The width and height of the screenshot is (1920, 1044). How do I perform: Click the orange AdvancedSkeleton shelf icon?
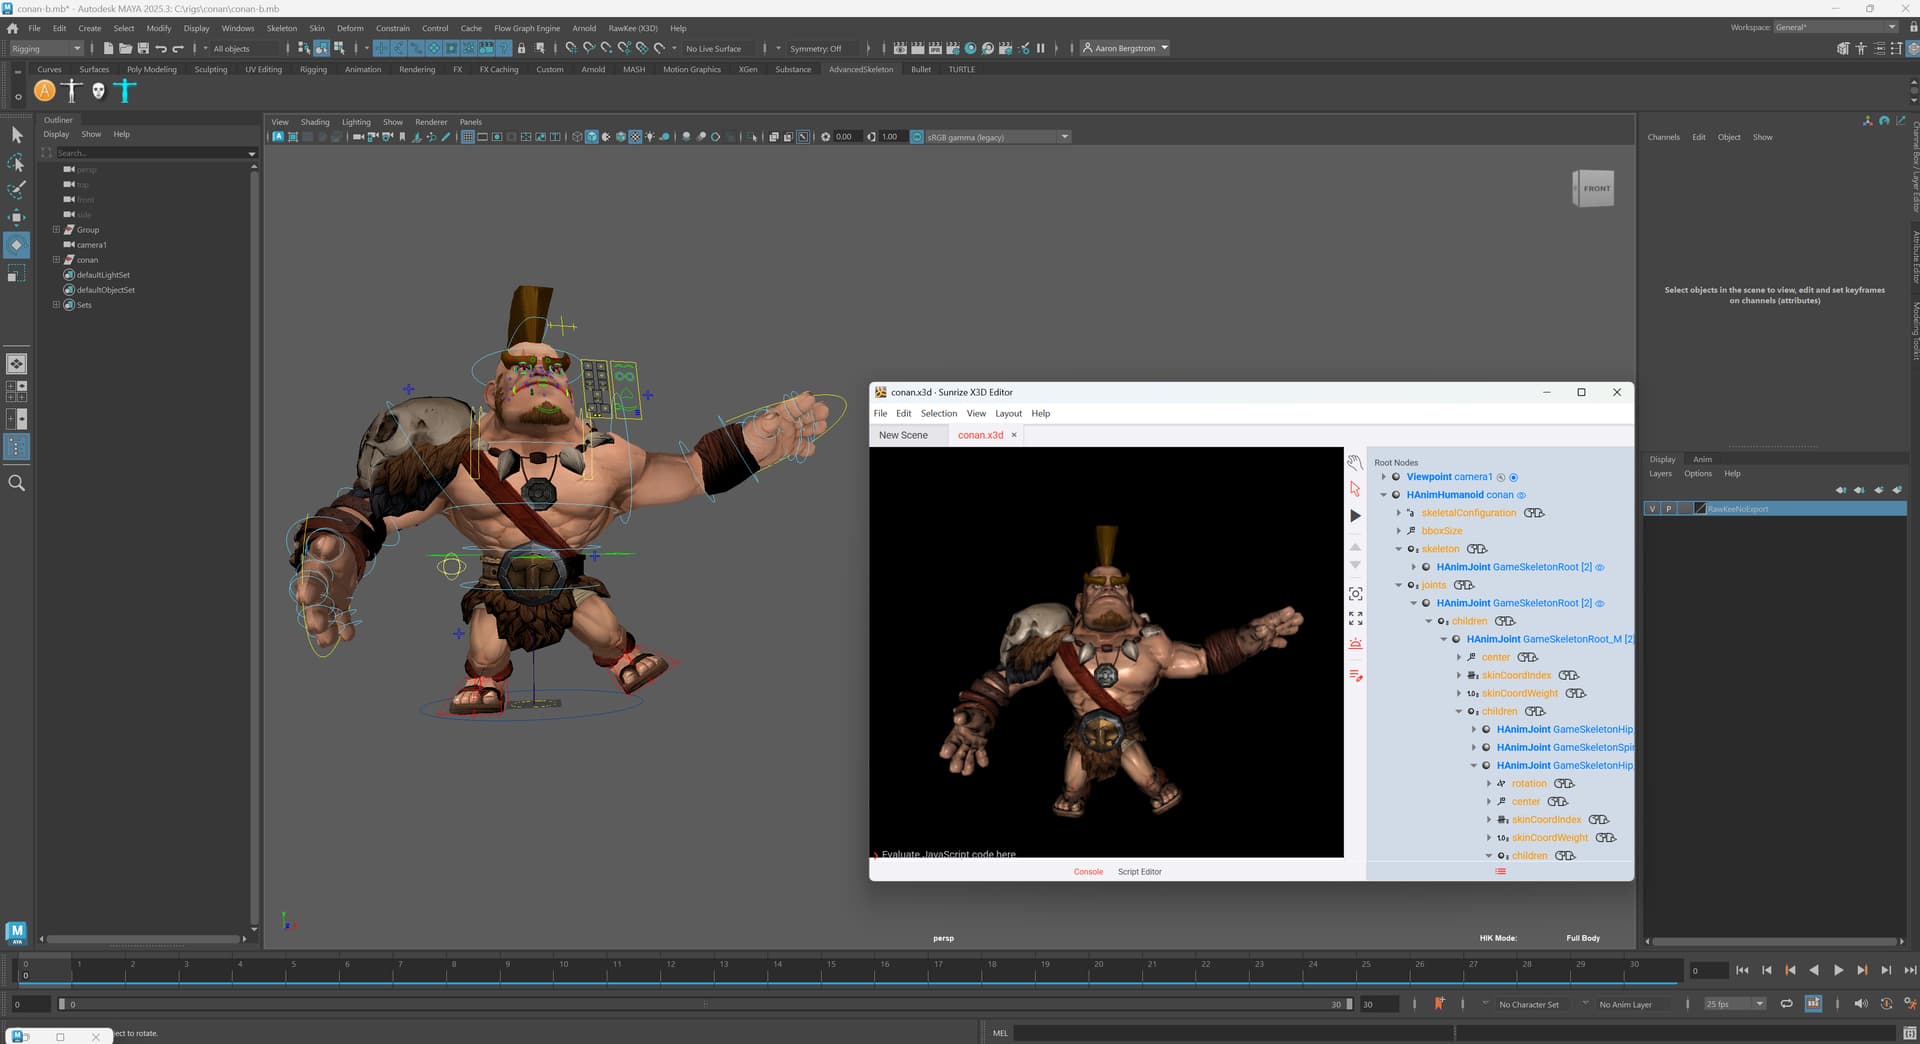coord(45,91)
